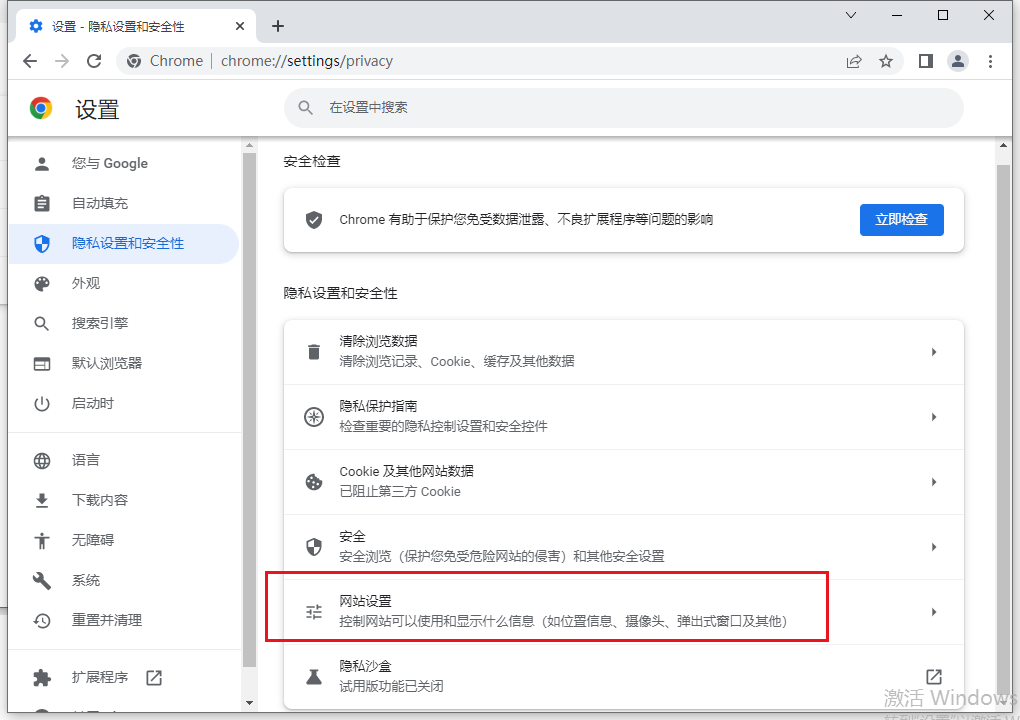This screenshot has height=720, width=1020.
Task: Open the 网站设置 row
Action: [x=624, y=612]
